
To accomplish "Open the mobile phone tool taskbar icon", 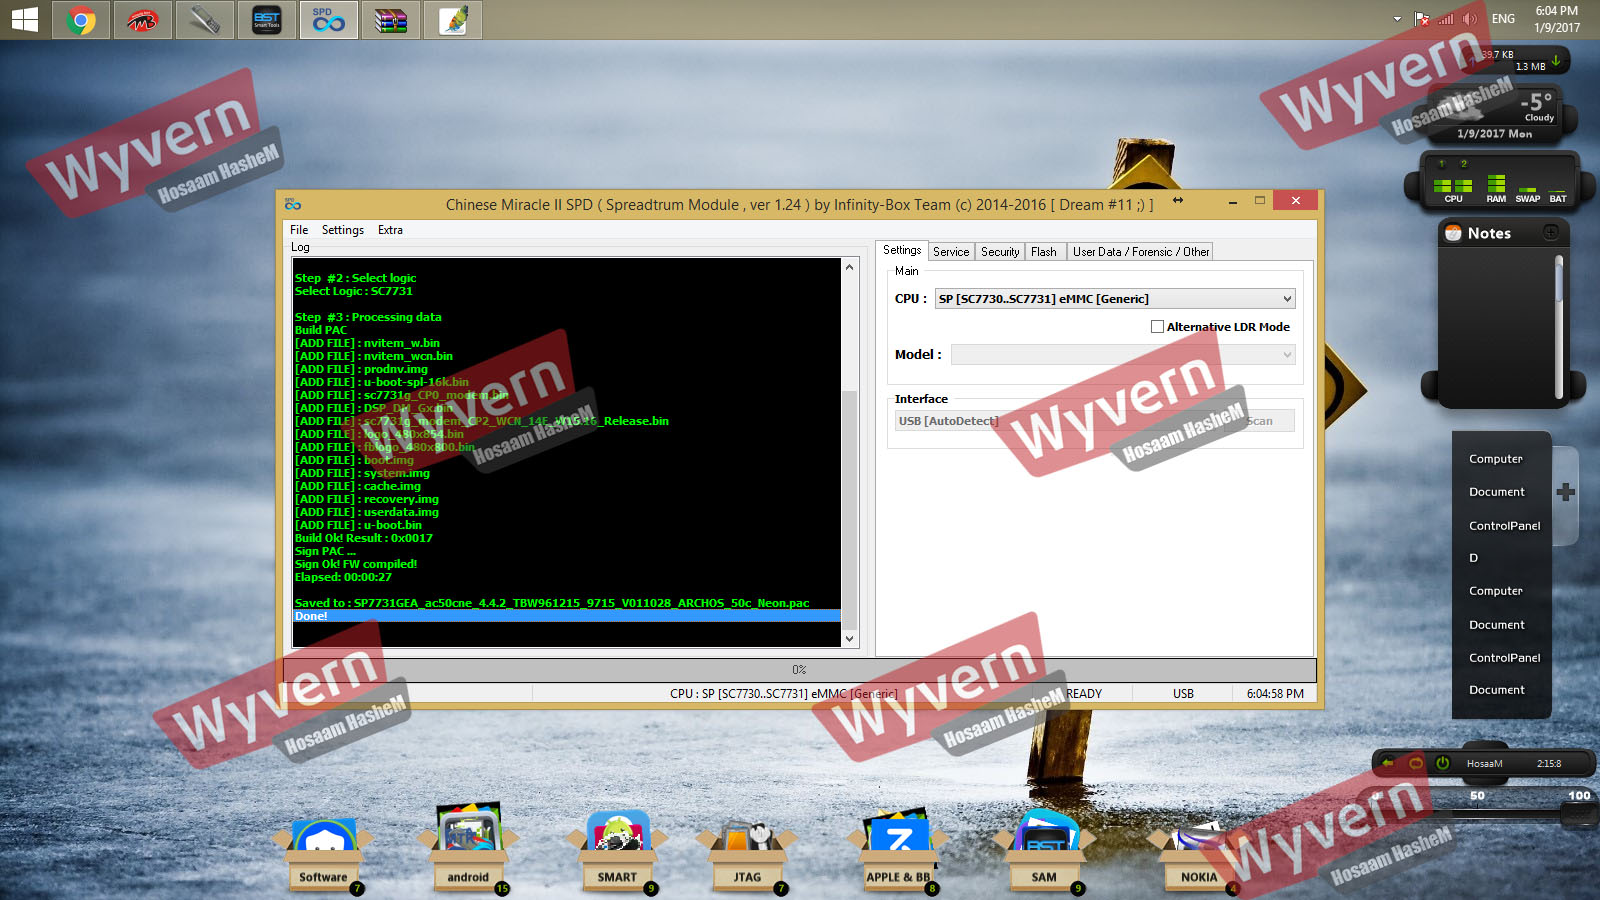I will coord(205,20).
